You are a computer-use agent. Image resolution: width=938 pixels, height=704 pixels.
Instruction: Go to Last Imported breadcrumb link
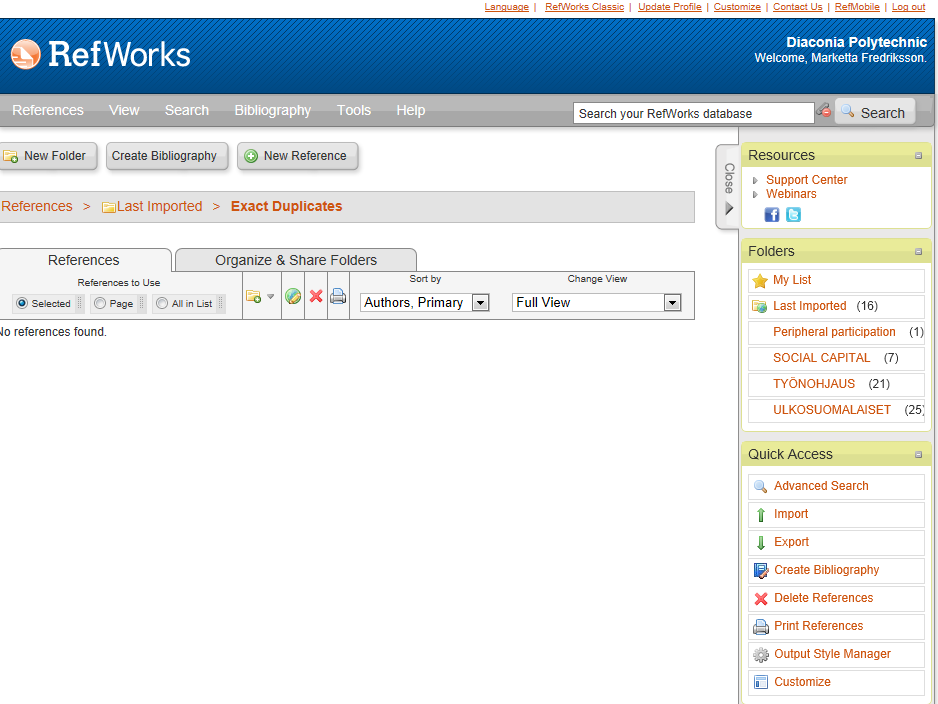pos(159,206)
